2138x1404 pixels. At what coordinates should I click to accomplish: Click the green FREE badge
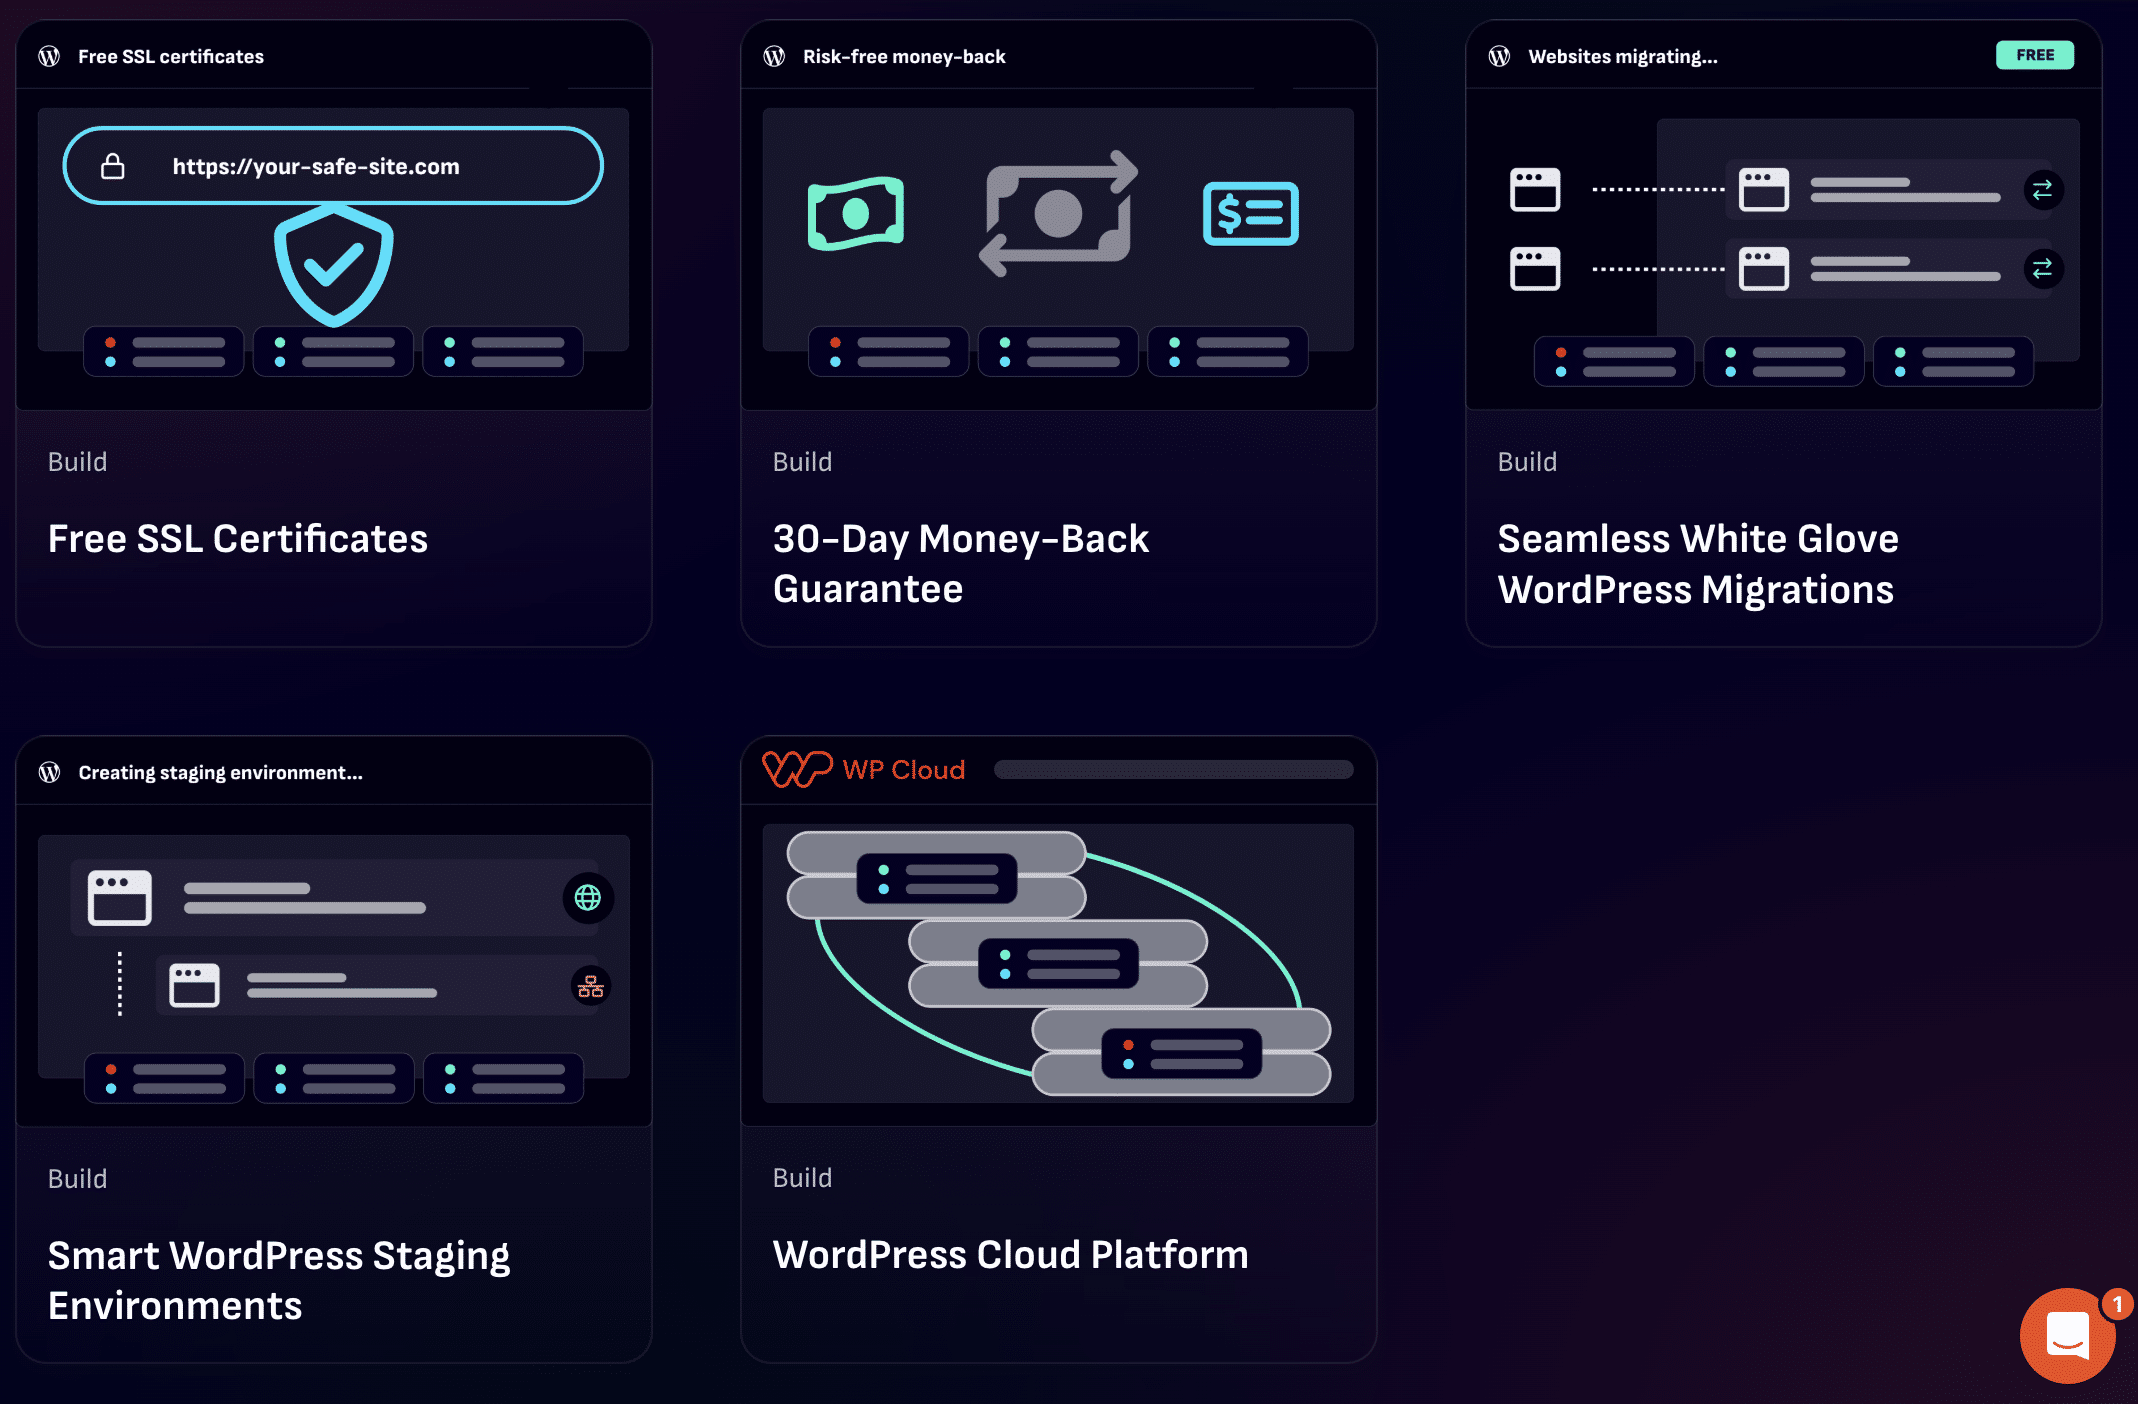[2034, 55]
